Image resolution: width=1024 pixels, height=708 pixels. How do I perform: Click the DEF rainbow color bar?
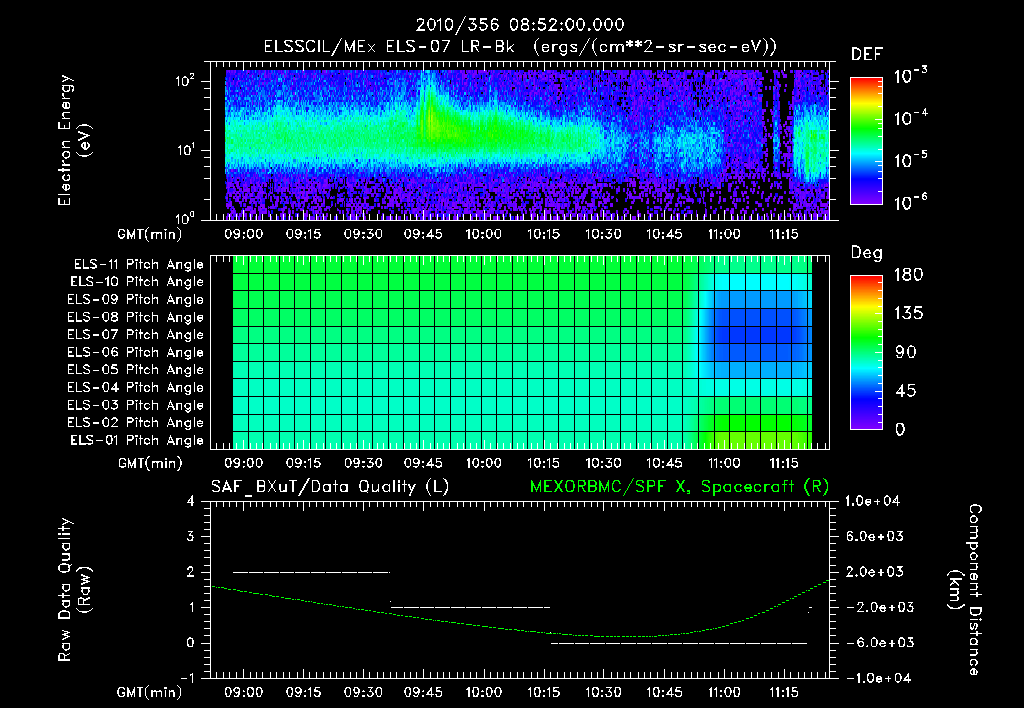tap(866, 141)
